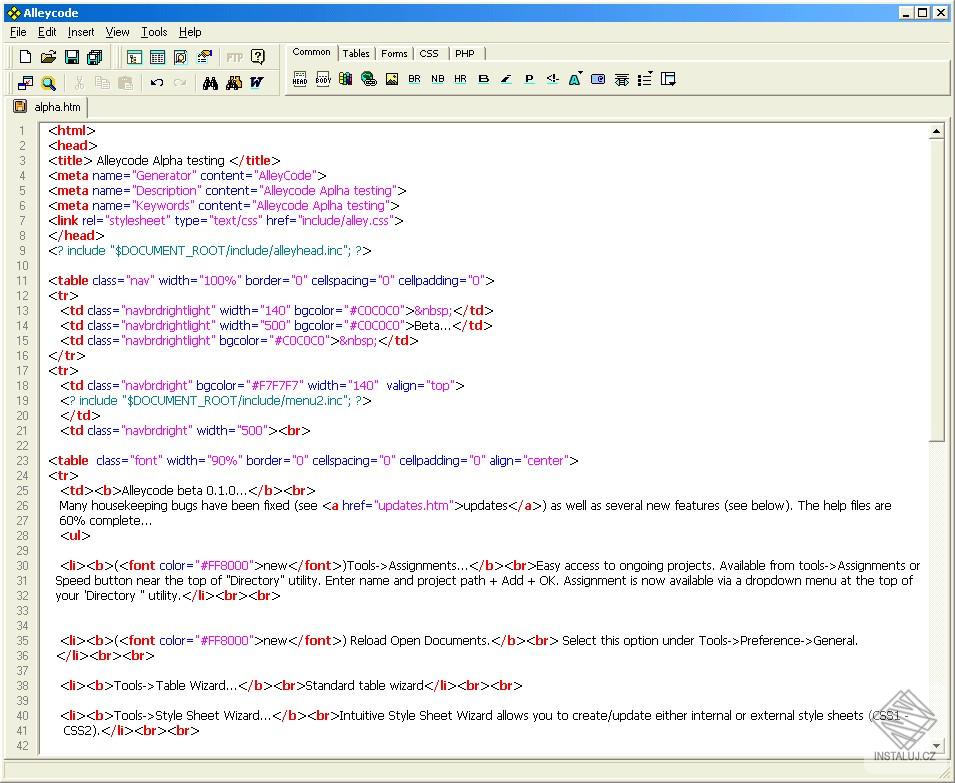
Task: Create a new document
Action: click(x=24, y=57)
